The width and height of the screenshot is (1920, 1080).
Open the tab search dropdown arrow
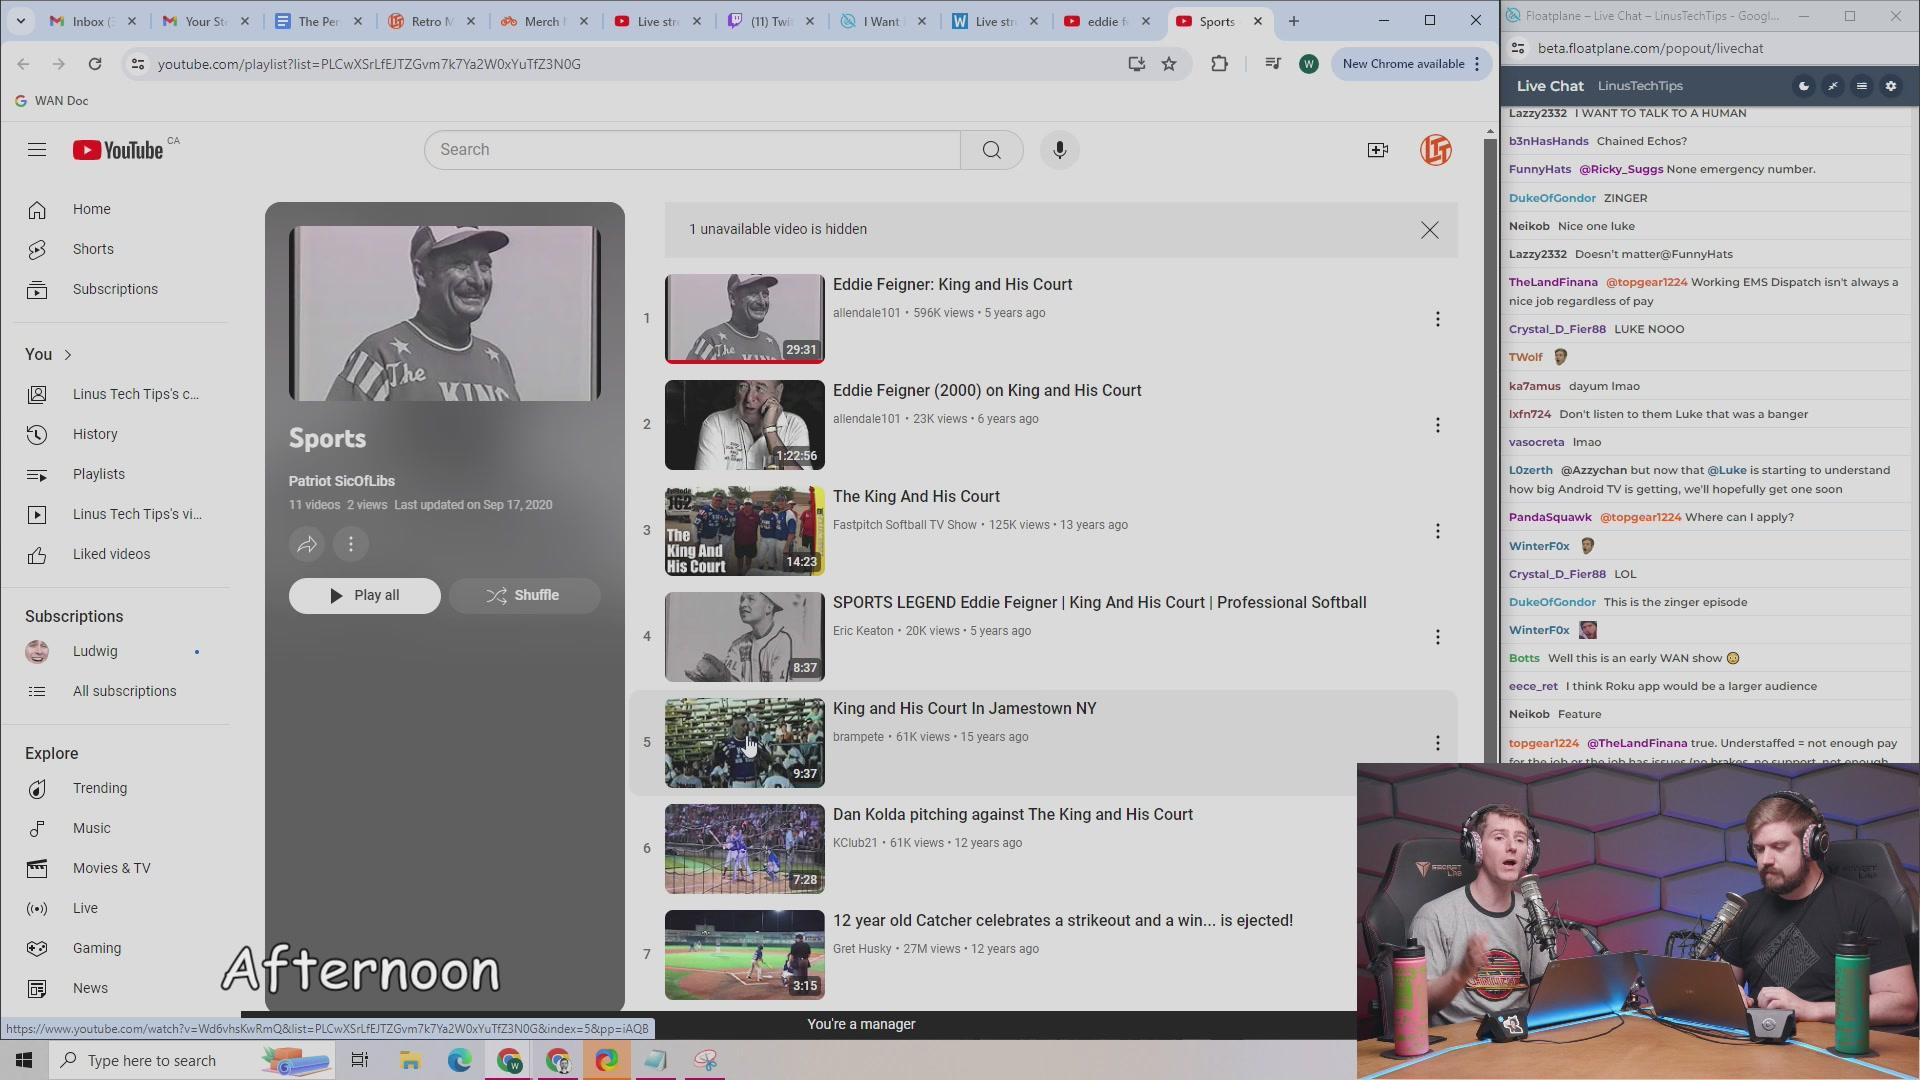tap(21, 21)
